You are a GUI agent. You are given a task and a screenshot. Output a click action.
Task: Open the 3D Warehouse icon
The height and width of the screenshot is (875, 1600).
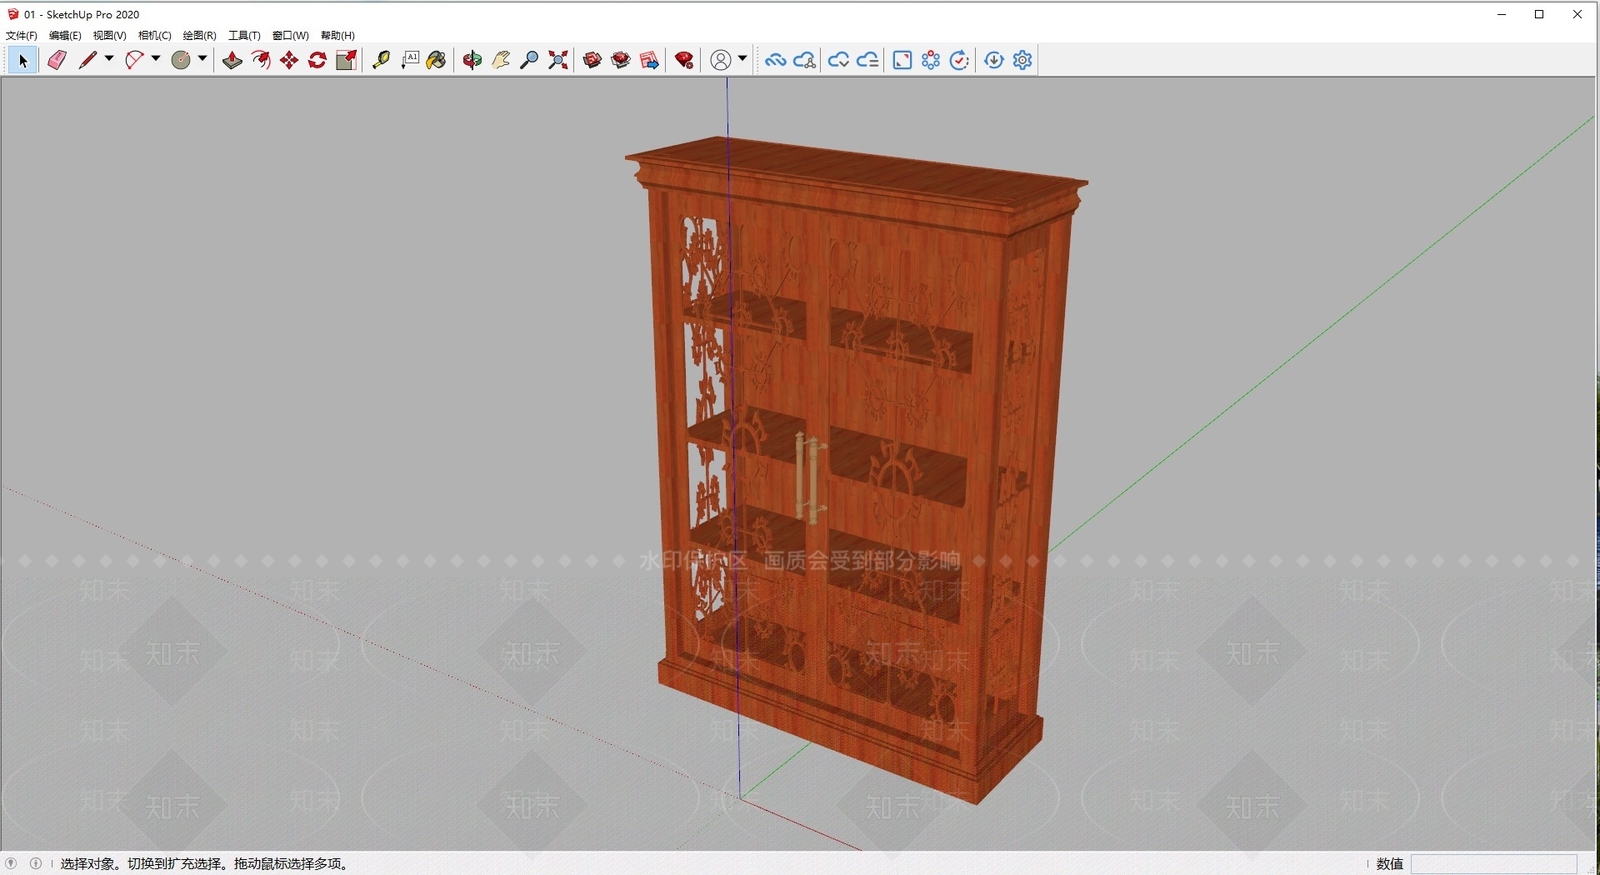click(x=592, y=61)
